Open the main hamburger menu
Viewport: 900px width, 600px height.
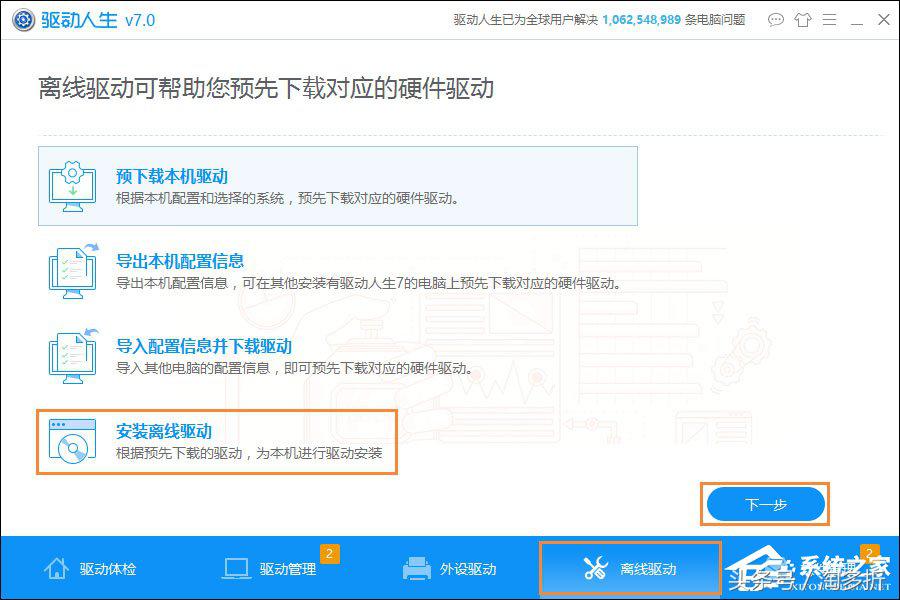[831, 20]
